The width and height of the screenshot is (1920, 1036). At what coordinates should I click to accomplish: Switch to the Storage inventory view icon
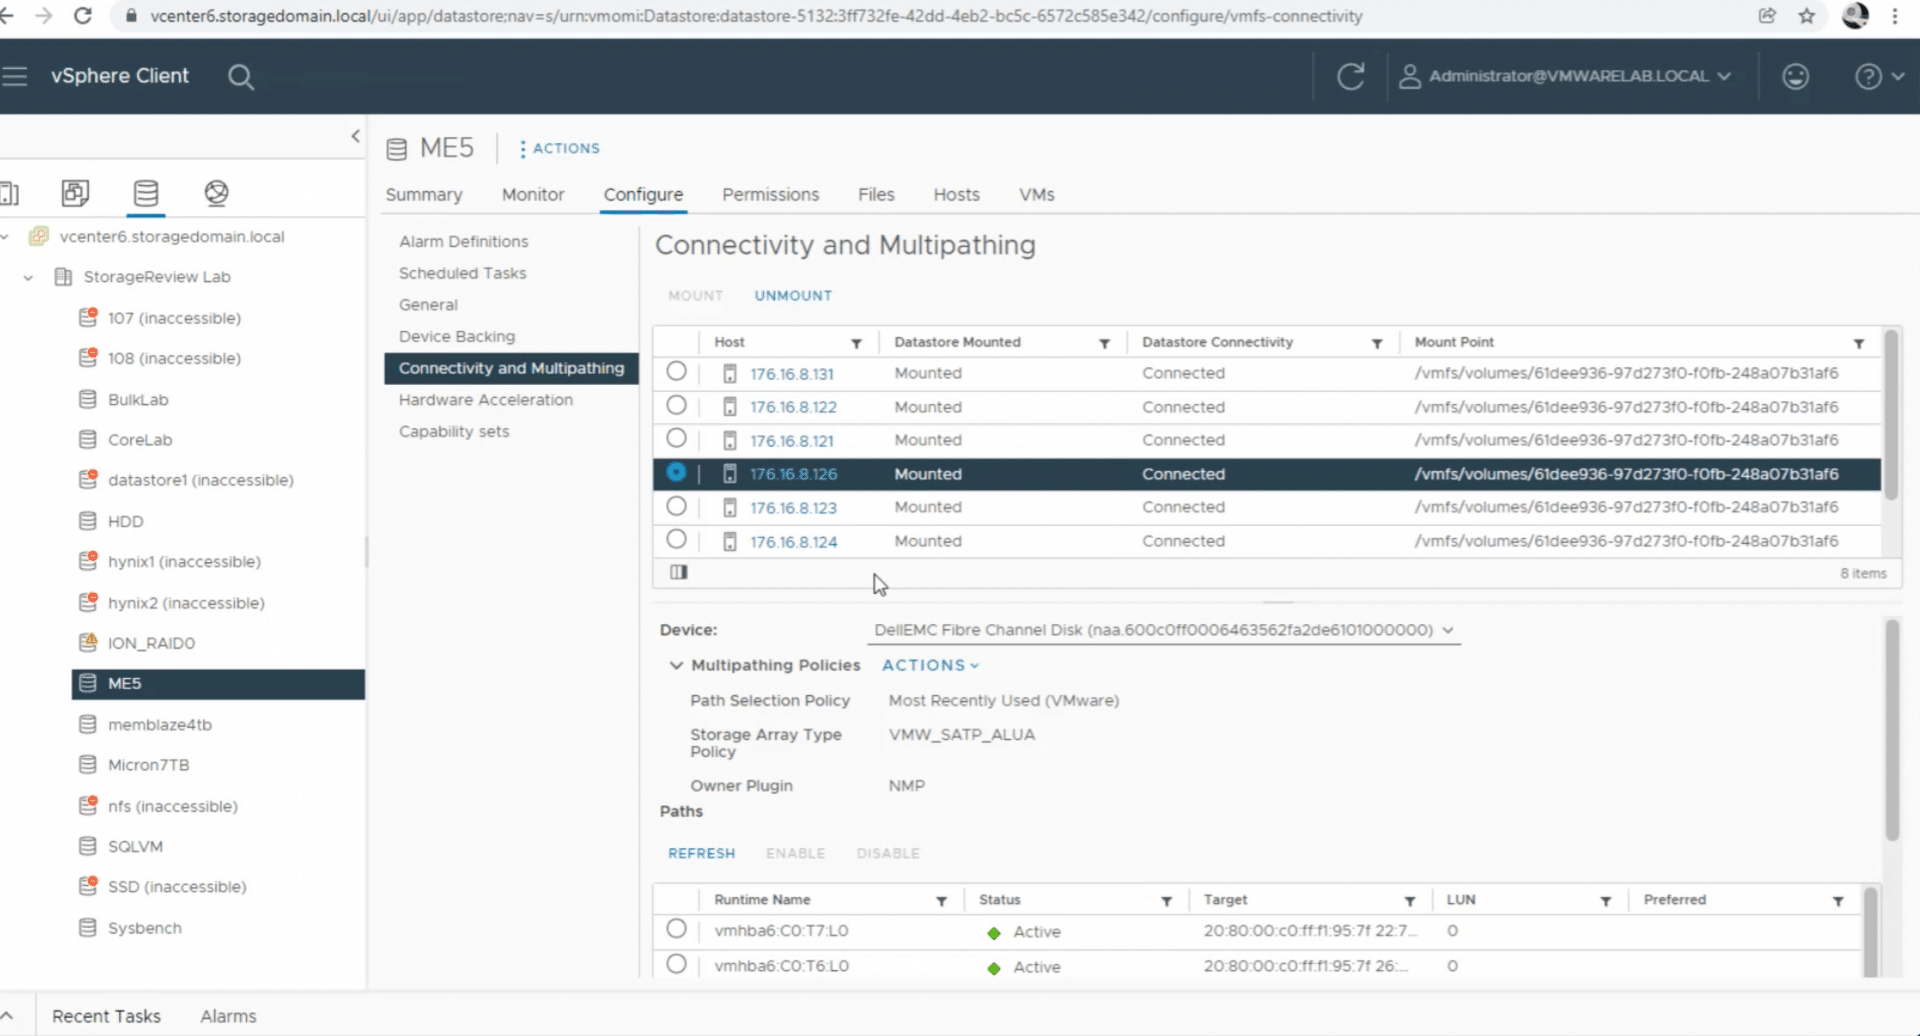[146, 192]
